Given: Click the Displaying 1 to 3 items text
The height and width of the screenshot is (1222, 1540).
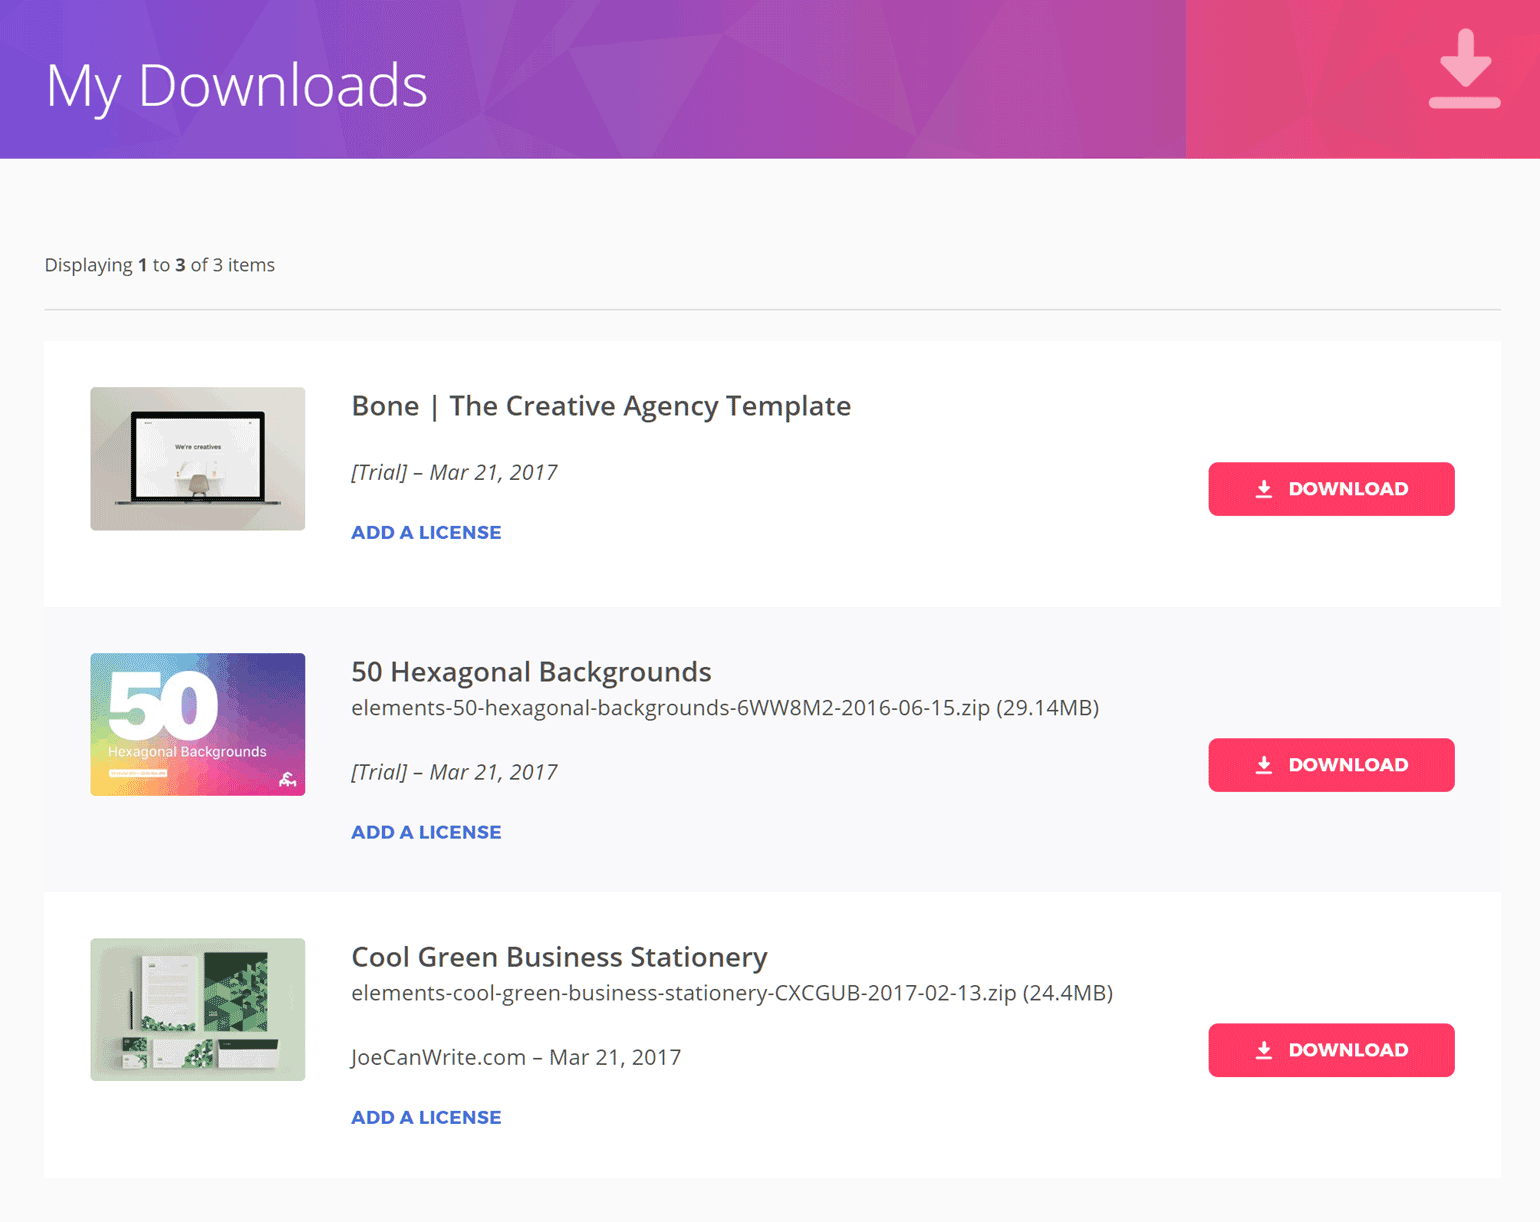Looking at the screenshot, I should 159,264.
